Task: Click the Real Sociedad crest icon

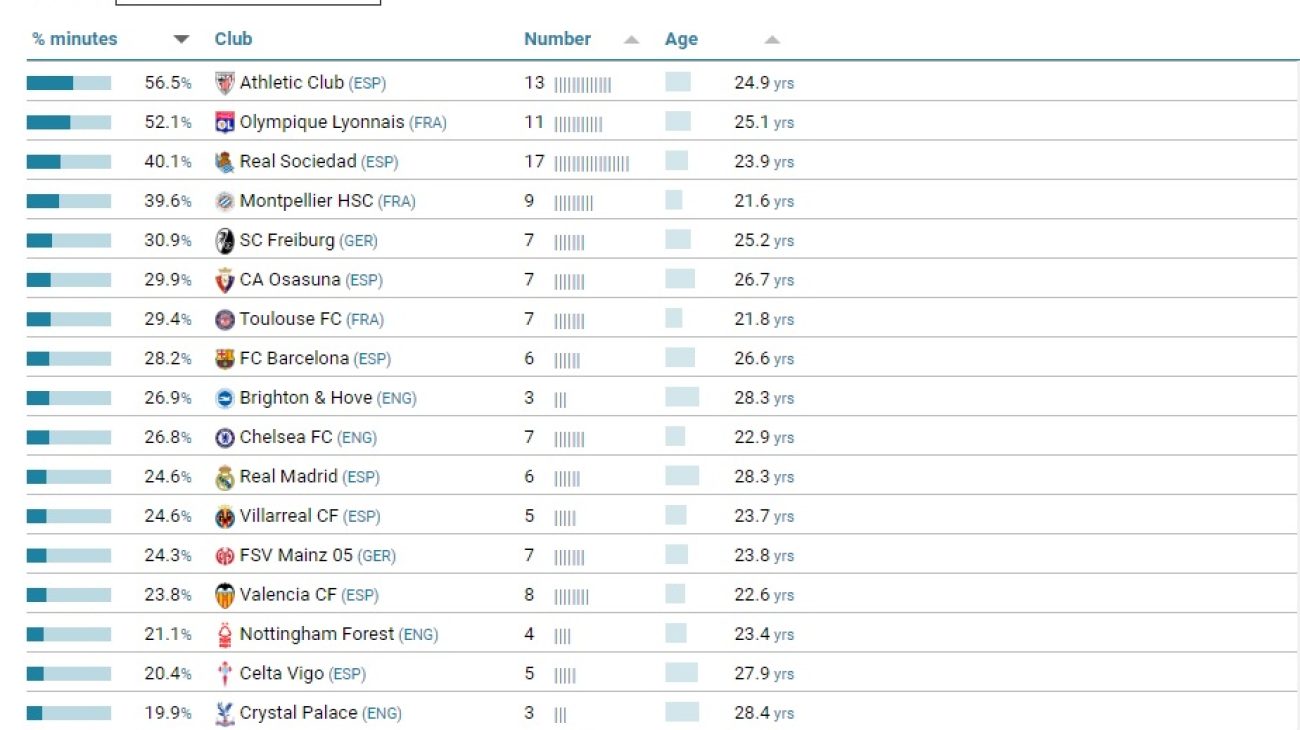Action: click(x=225, y=162)
